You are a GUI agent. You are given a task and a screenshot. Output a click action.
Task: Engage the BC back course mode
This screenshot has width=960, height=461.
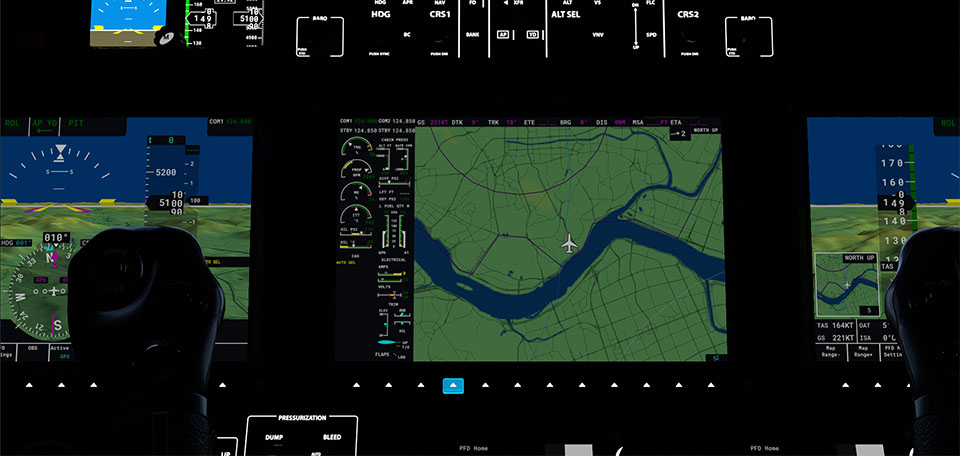(x=407, y=34)
